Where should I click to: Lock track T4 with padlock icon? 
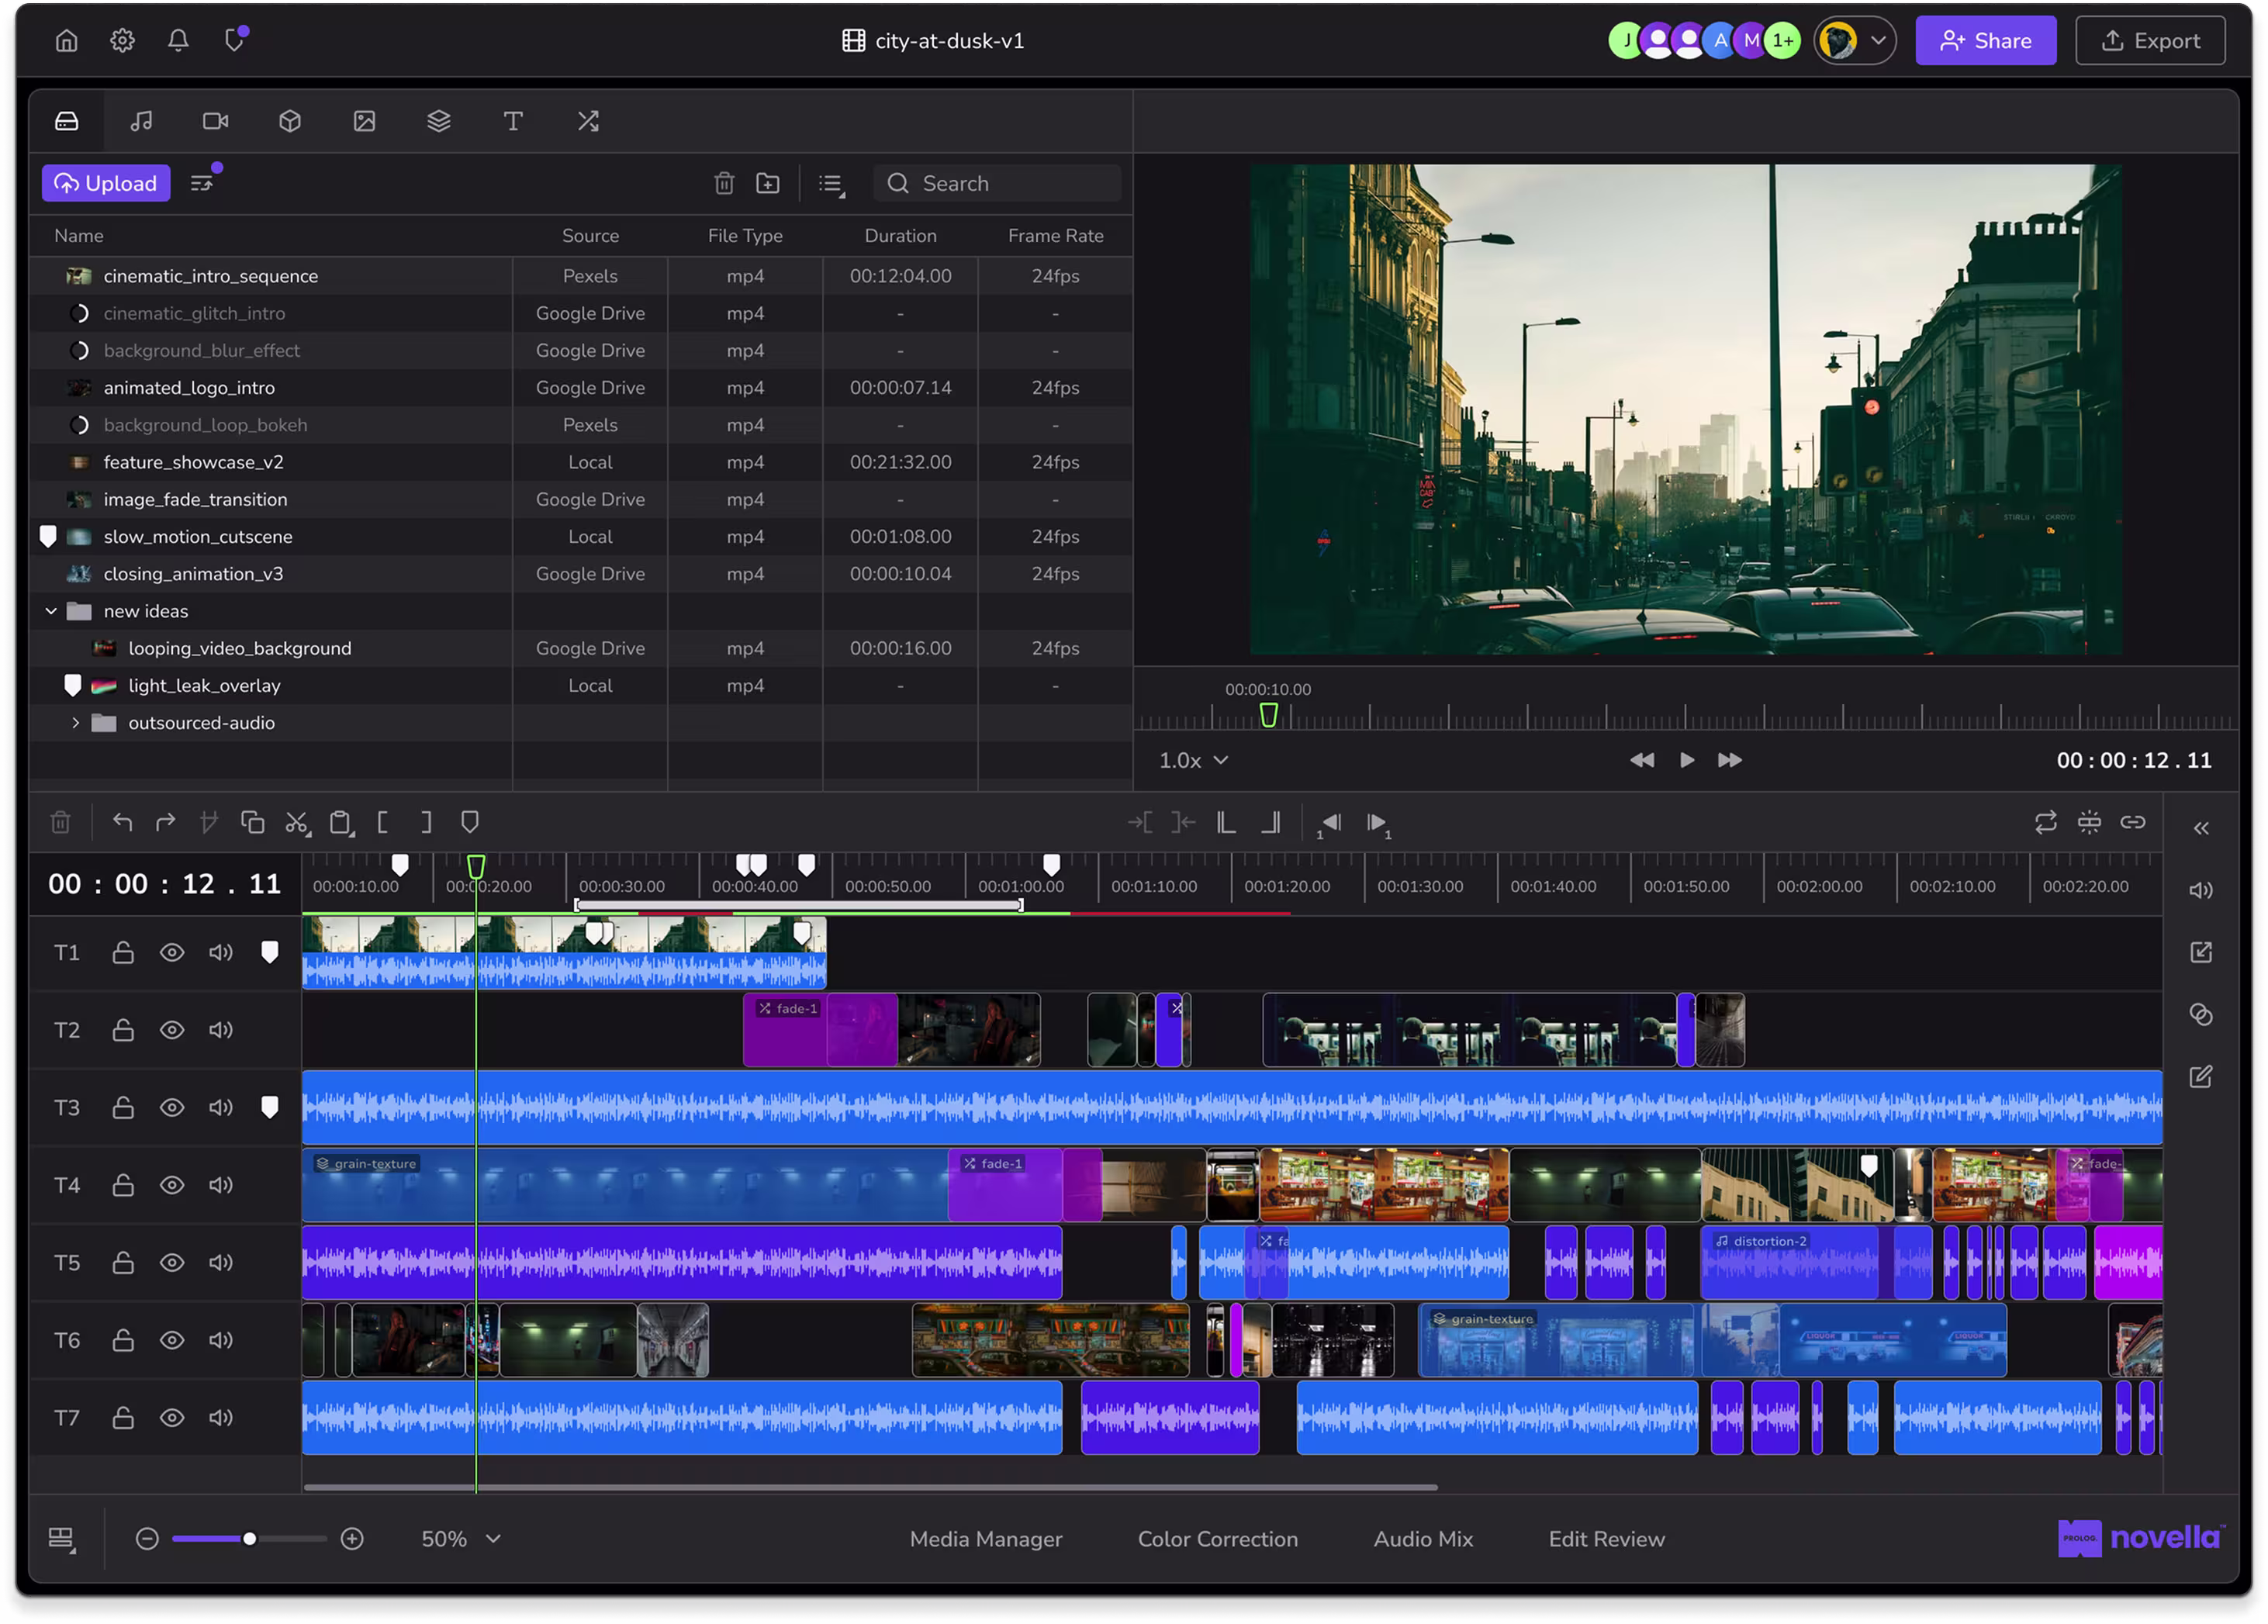click(x=123, y=1185)
